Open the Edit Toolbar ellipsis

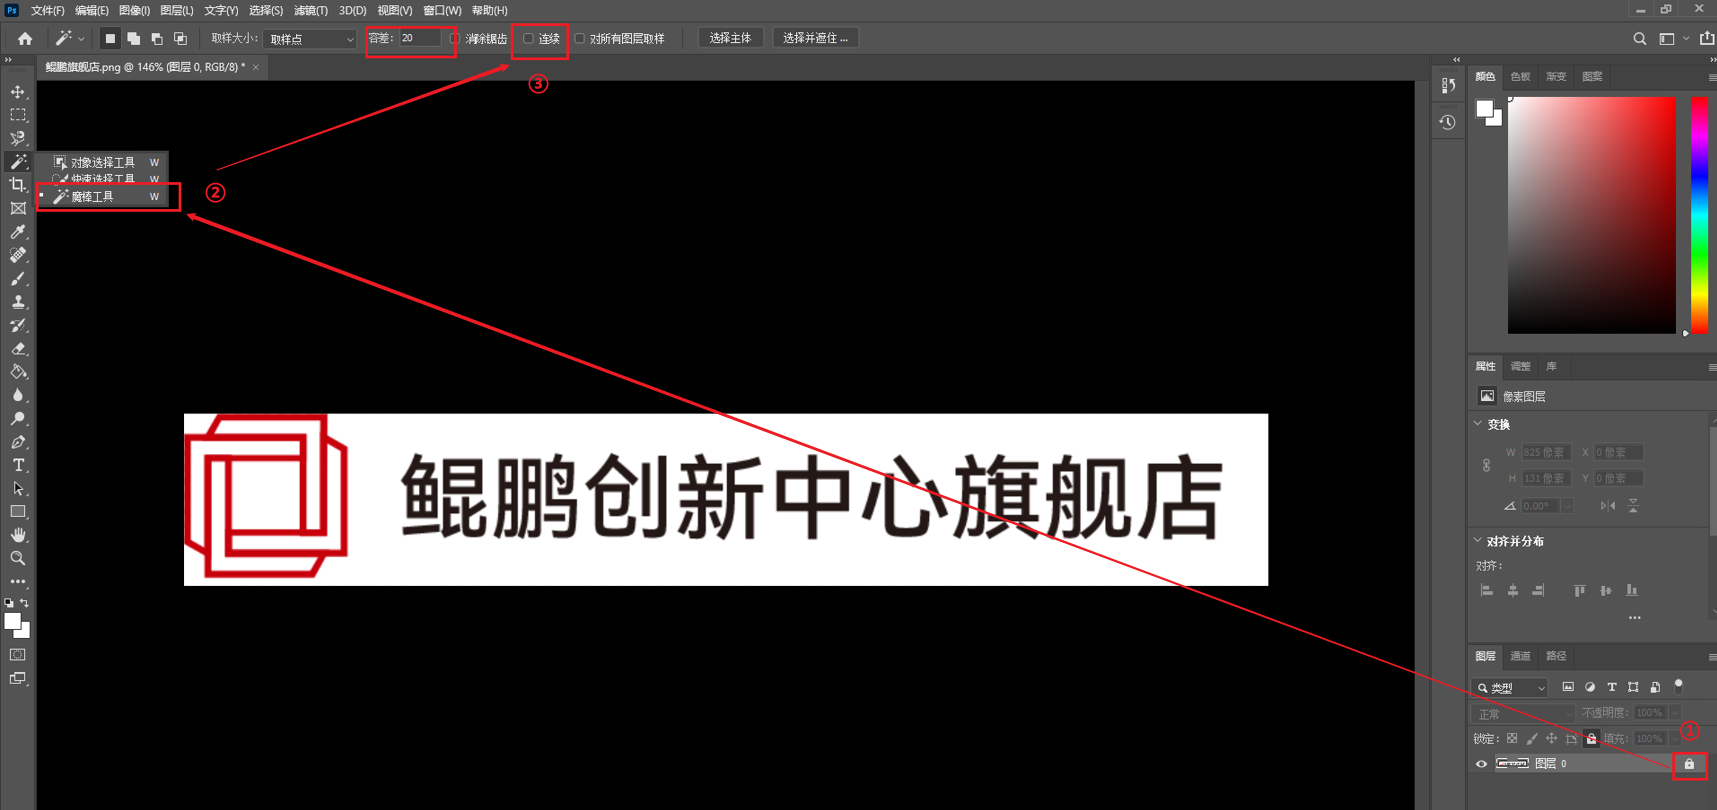coord(18,581)
